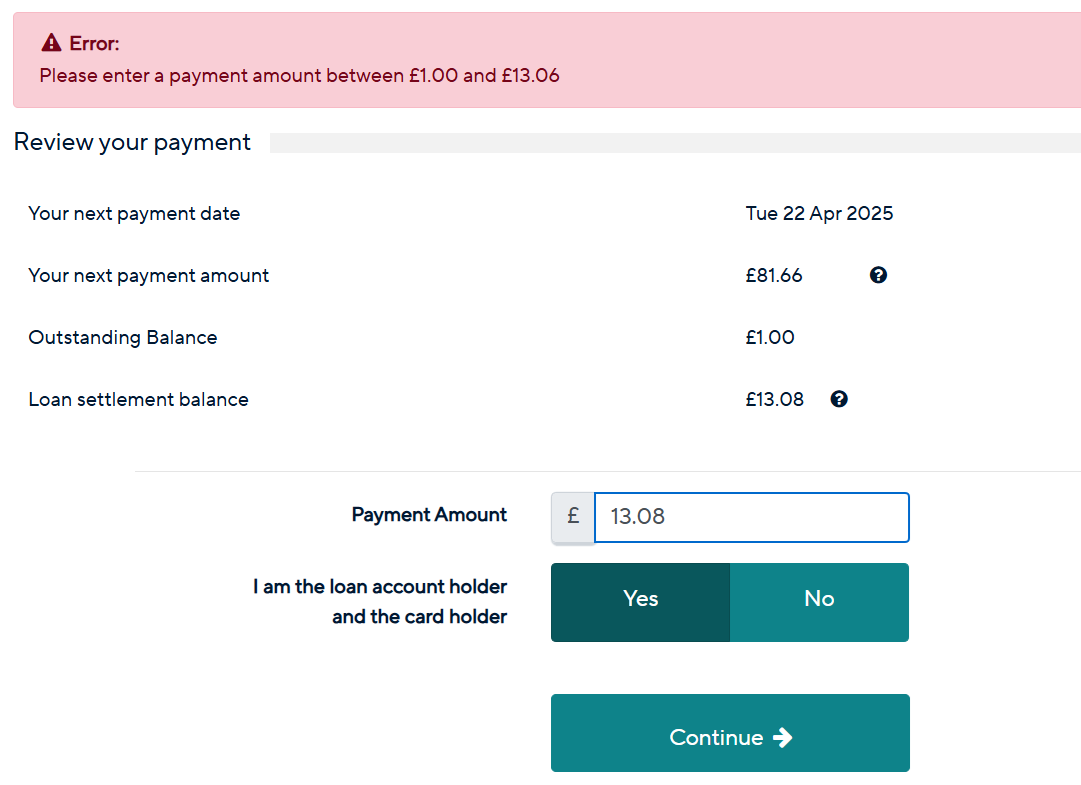Select the Tue 22 Apr 2025 date value

pos(819,214)
